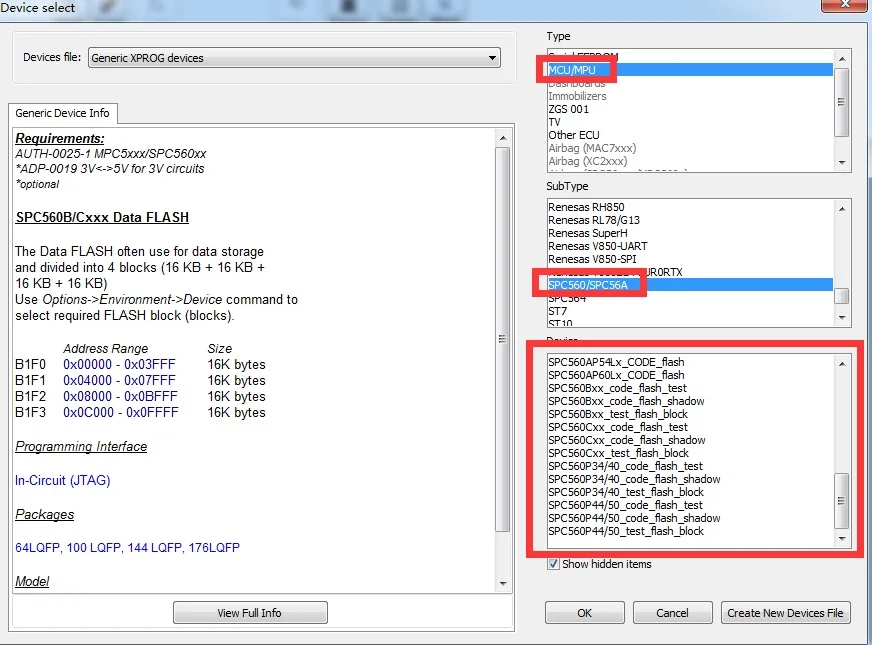Viewport: 872px width, 645px height.
Task: Select SPC560AP60Lx_CODE_flash device
Action: 690,375
